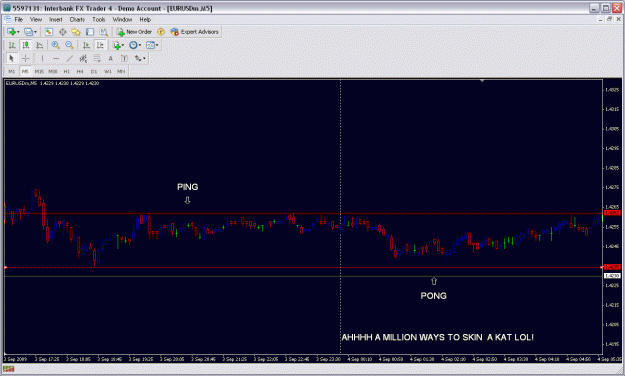Click the New Order button

[x=134, y=32]
